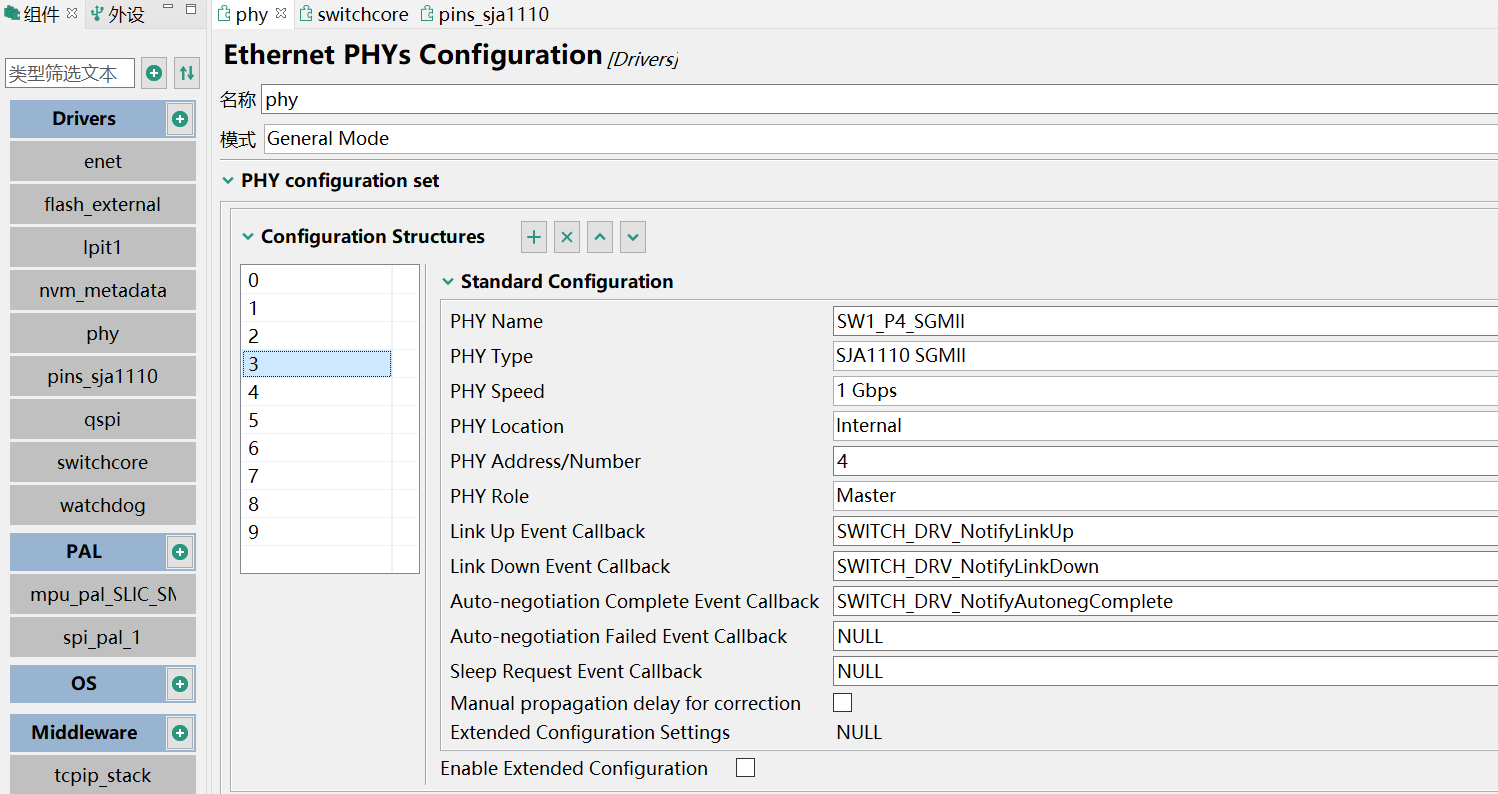
Task: Open the tcpip_stack middleware settings
Action: [x=102, y=774]
